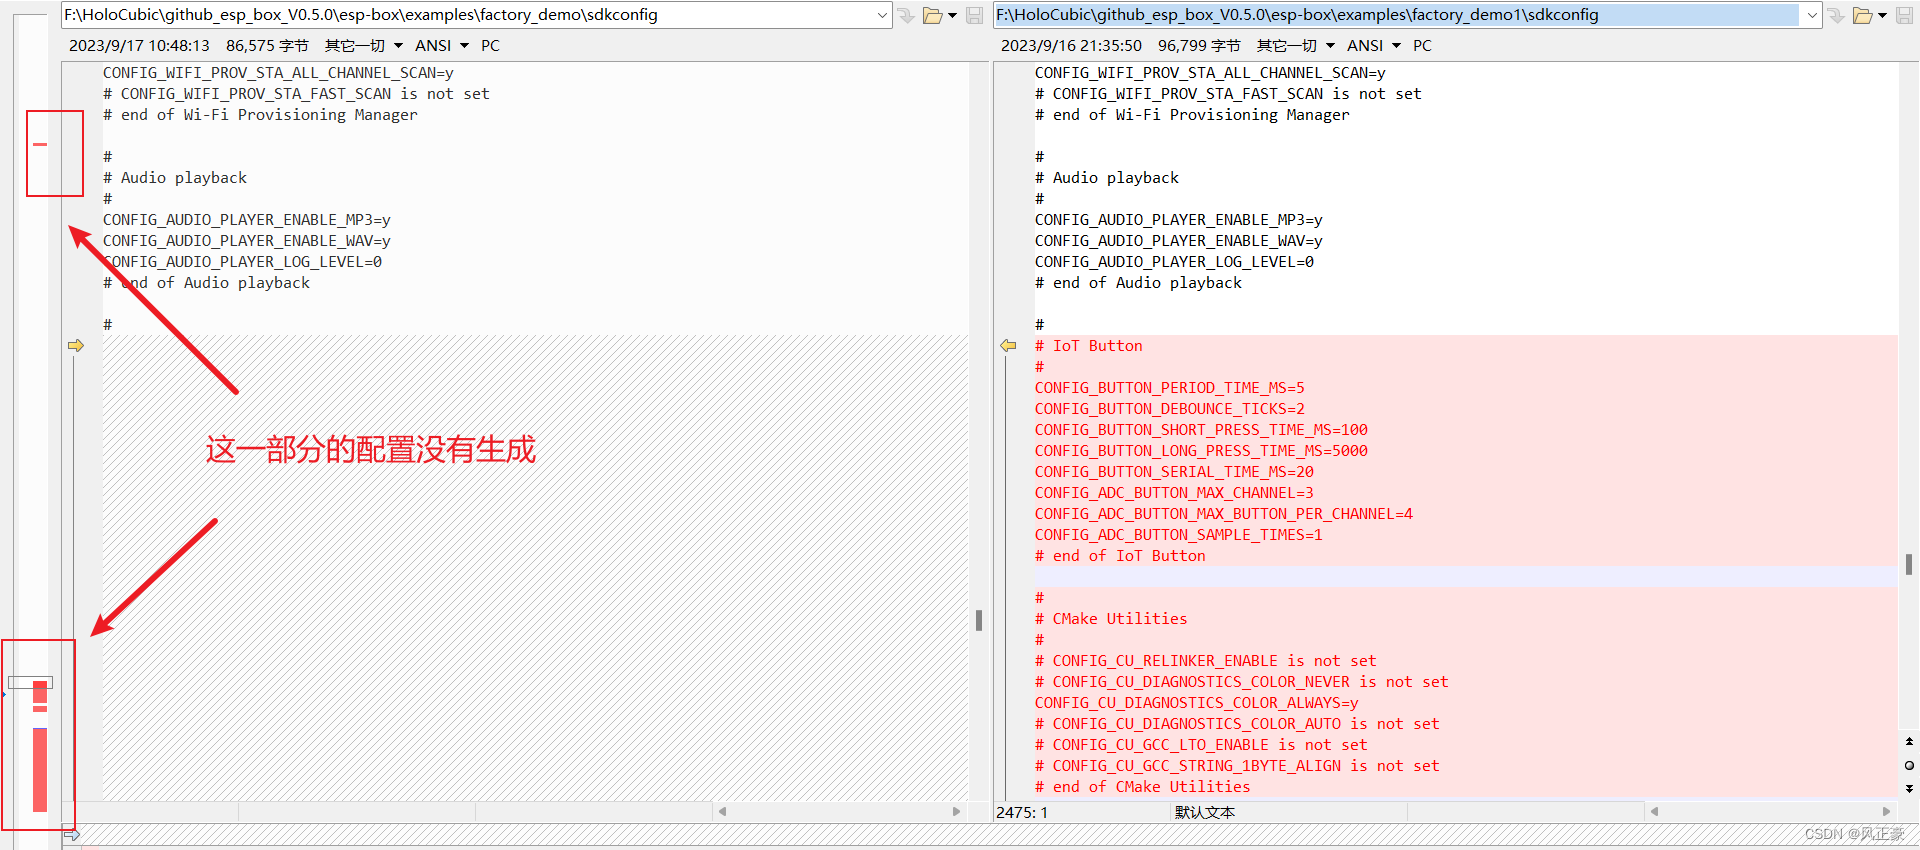Click CONFIG_BUTTON_SHORT_PRESS_TIME_MS=100 line

(x=1201, y=430)
